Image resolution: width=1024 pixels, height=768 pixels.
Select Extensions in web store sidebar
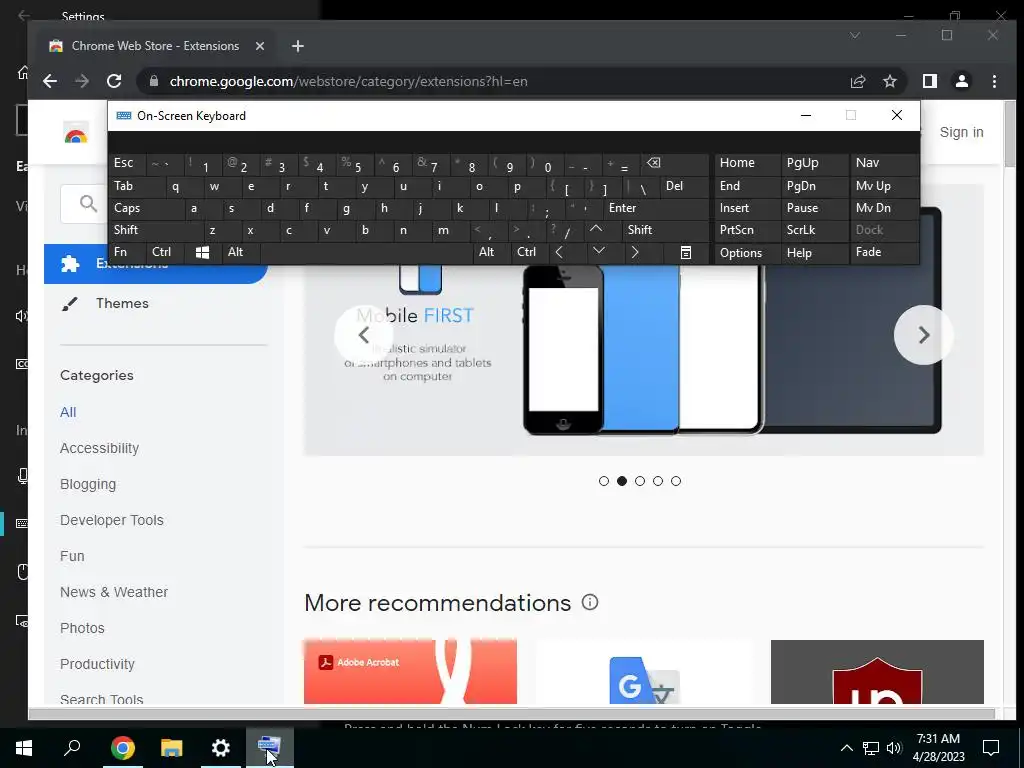[155, 264]
